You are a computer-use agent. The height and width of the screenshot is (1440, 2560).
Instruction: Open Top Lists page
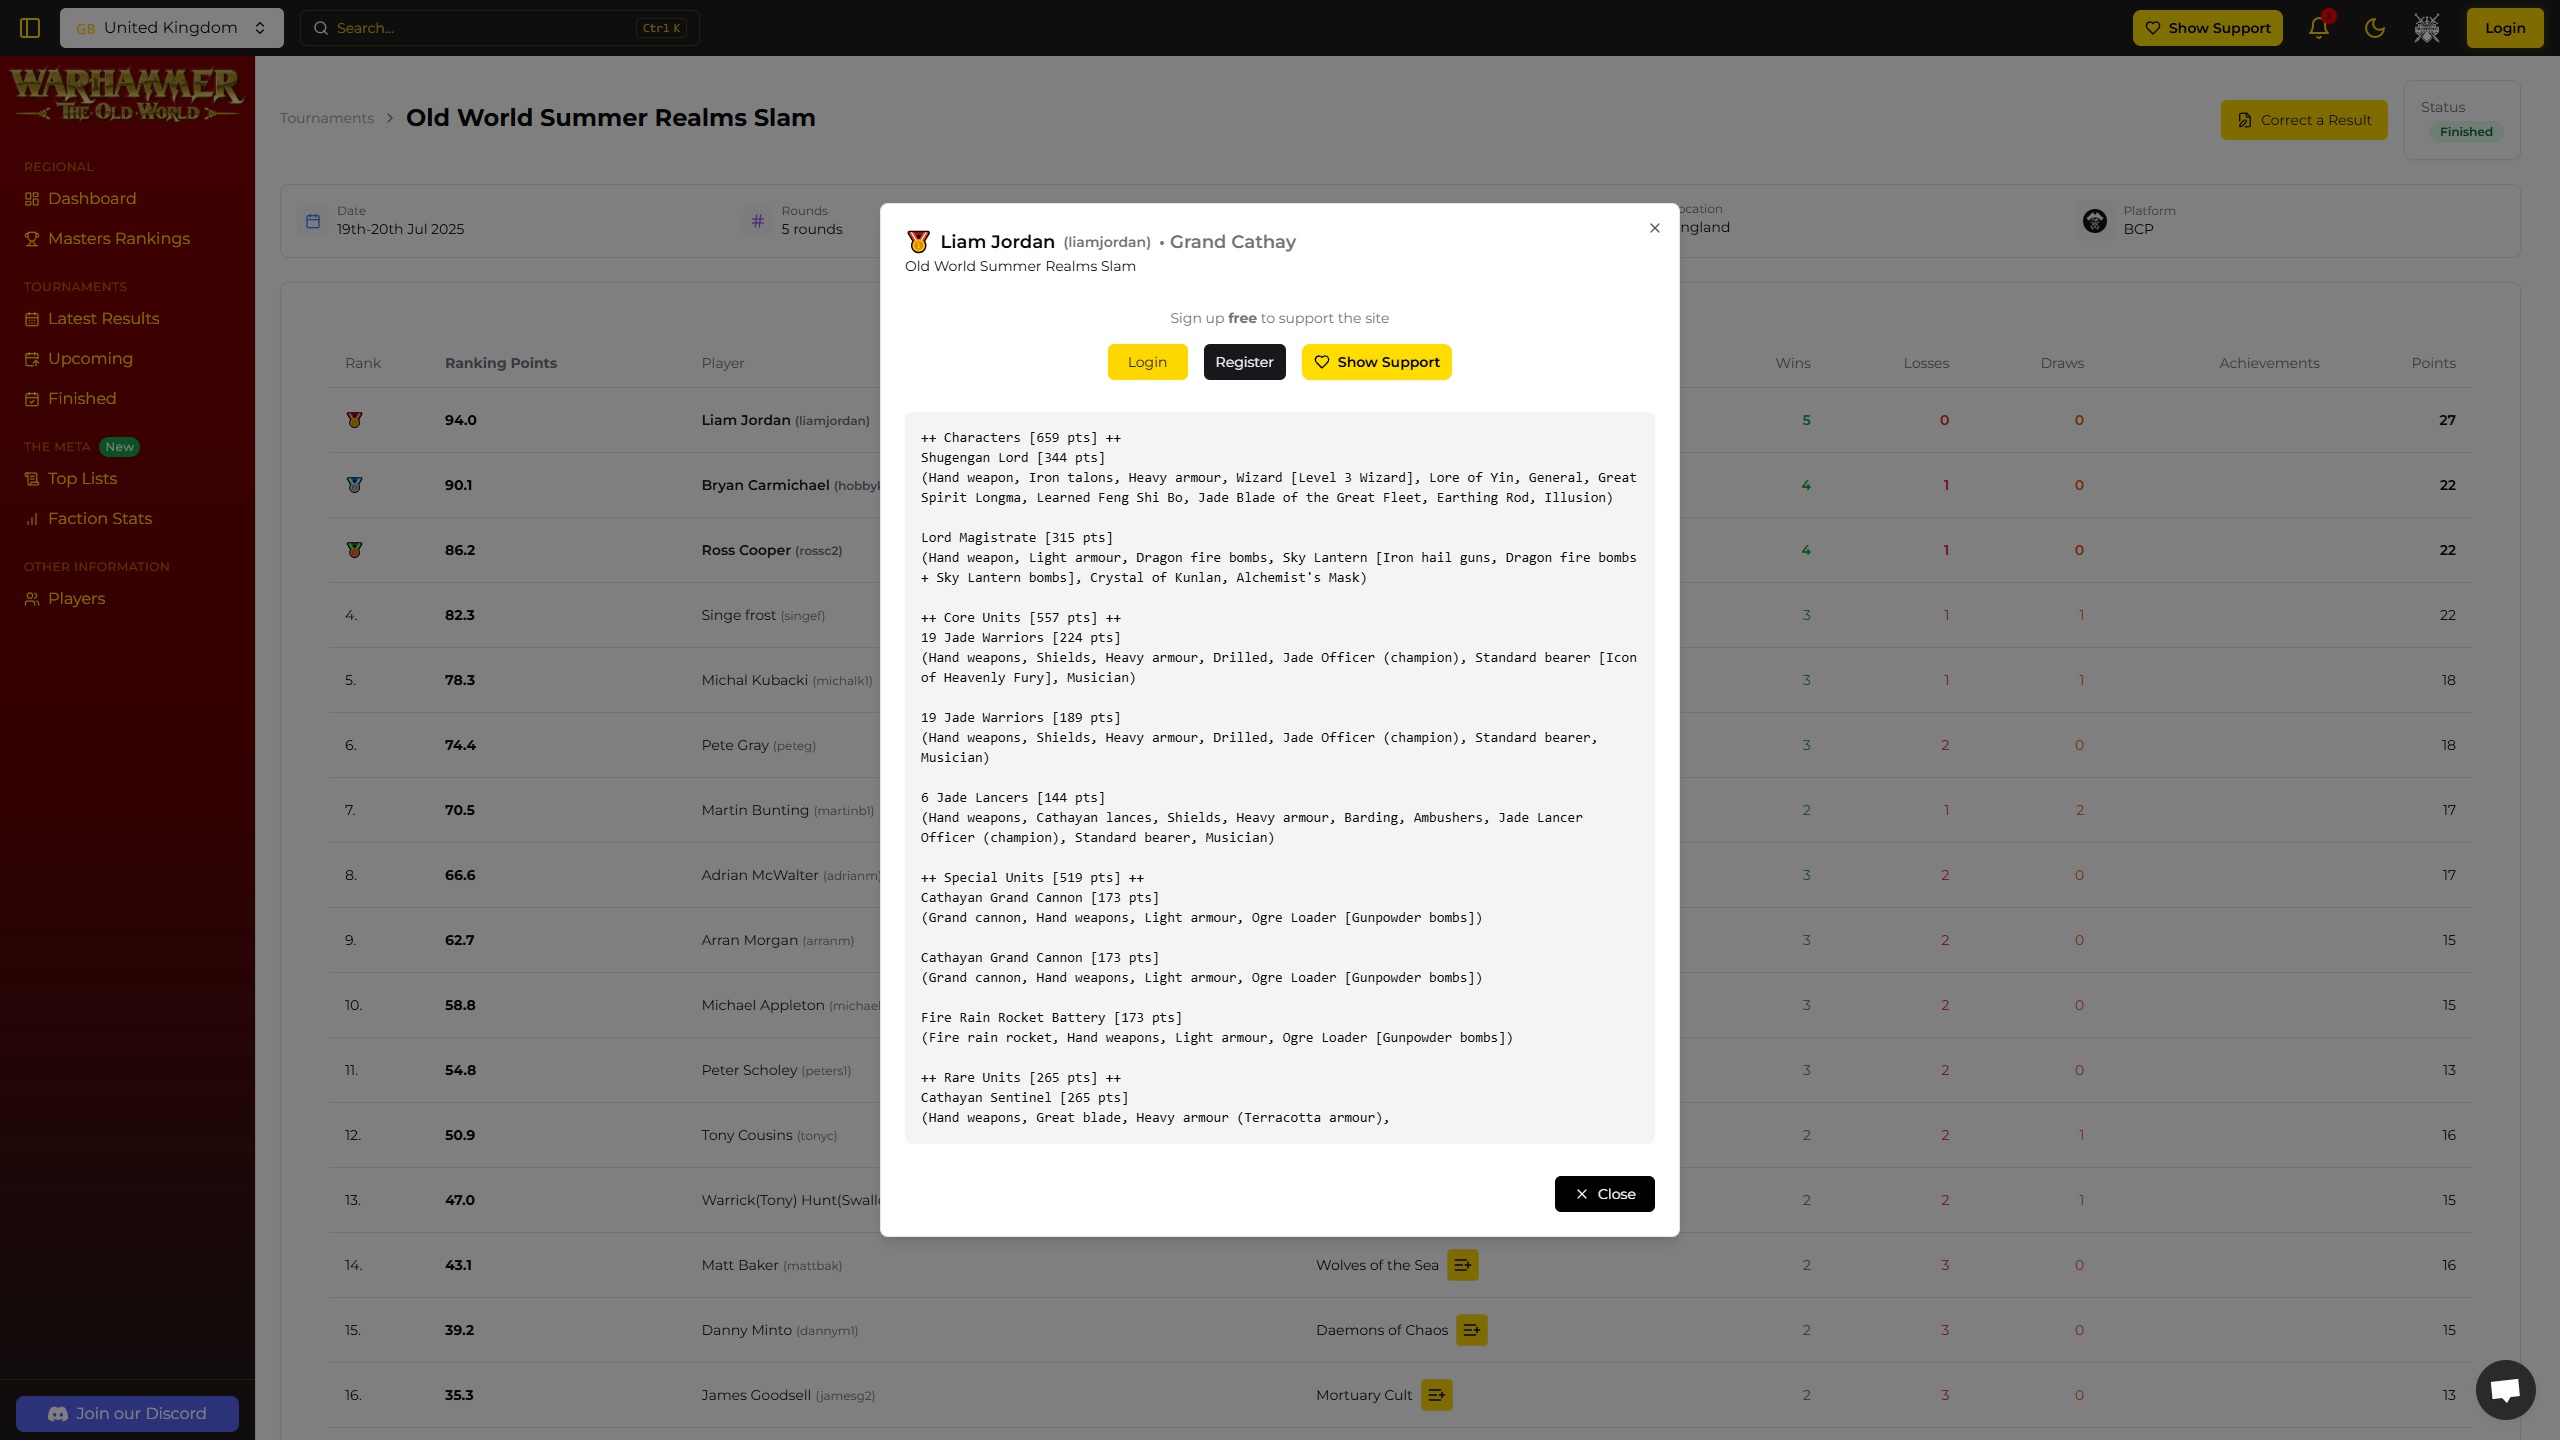(x=82, y=479)
